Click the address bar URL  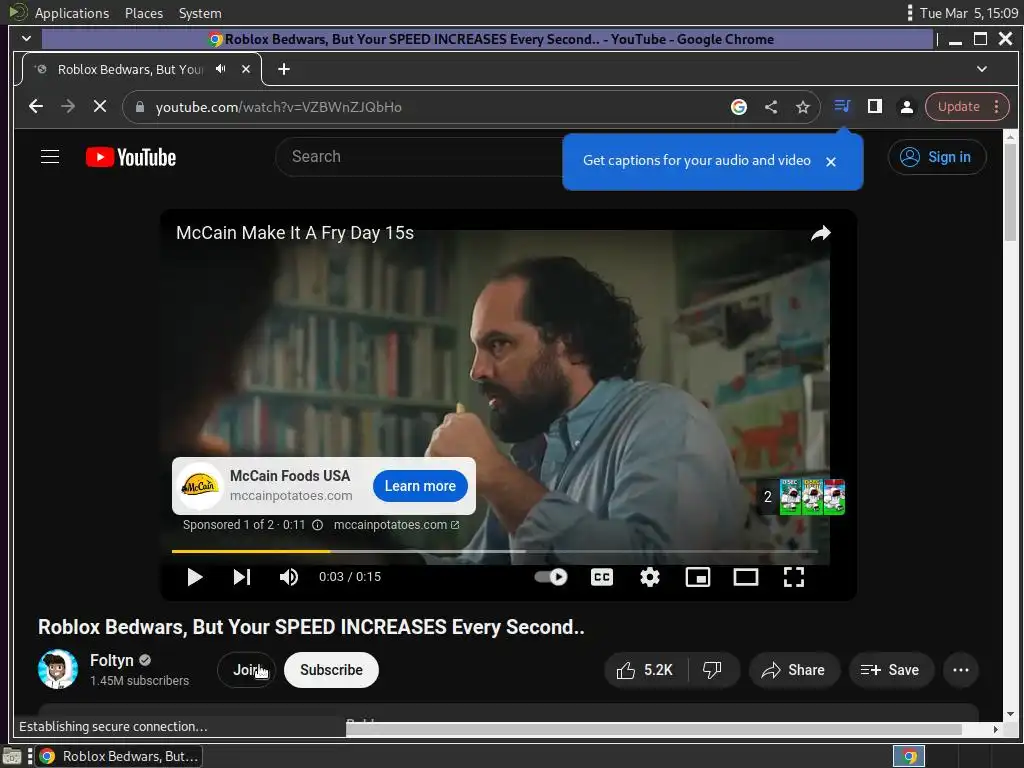[x=279, y=107]
